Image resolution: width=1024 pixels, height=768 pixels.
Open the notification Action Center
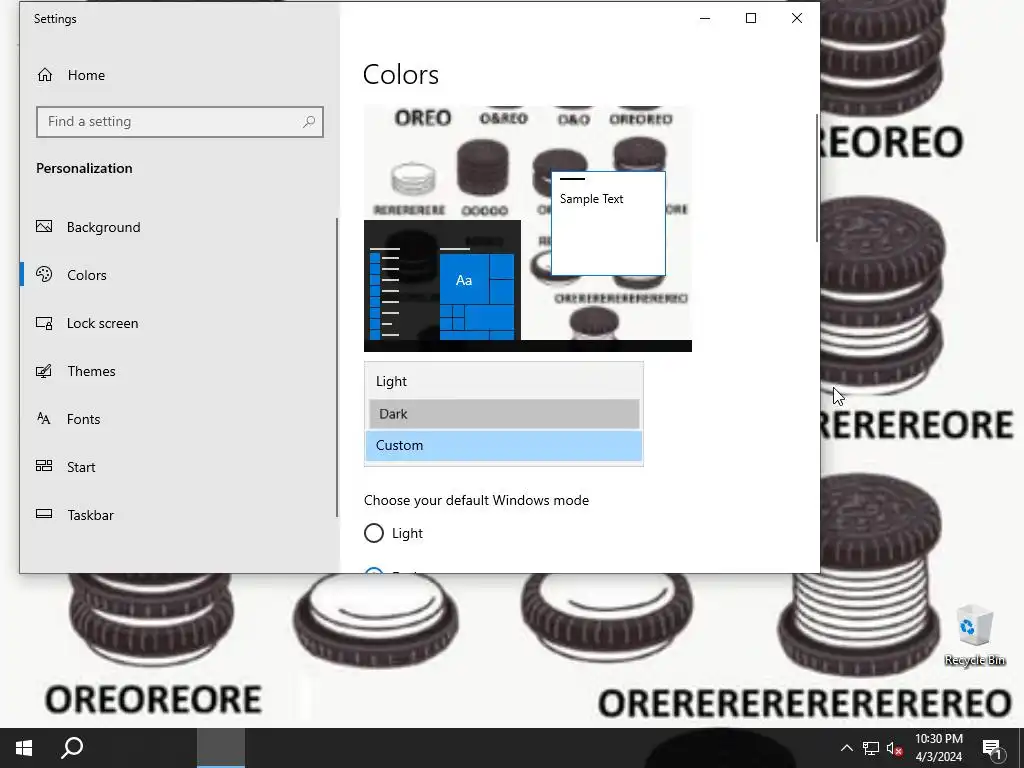coord(992,749)
